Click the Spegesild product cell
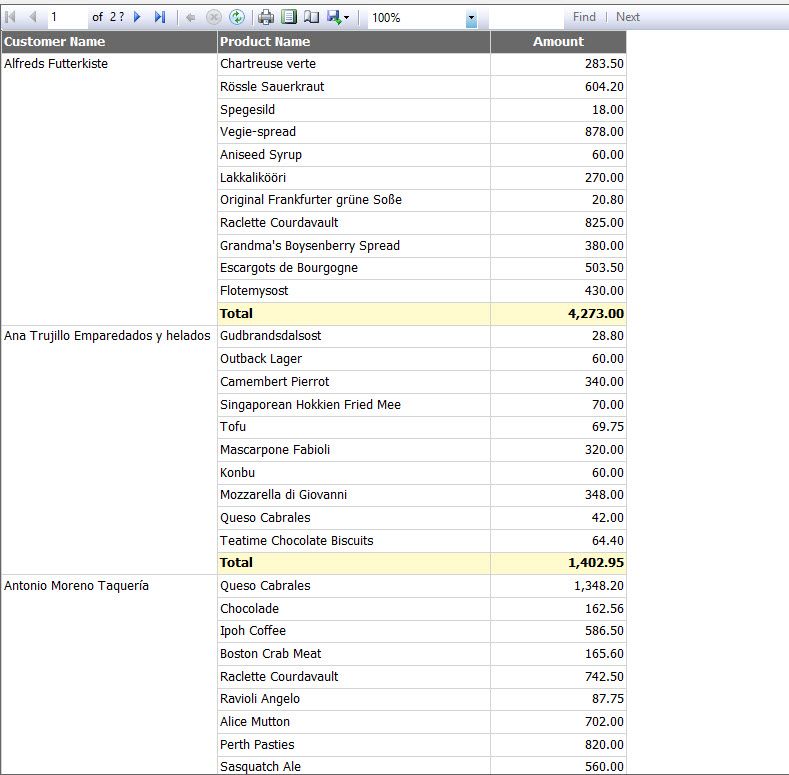Image resolution: width=789 pixels, height=775 pixels. pos(354,110)
